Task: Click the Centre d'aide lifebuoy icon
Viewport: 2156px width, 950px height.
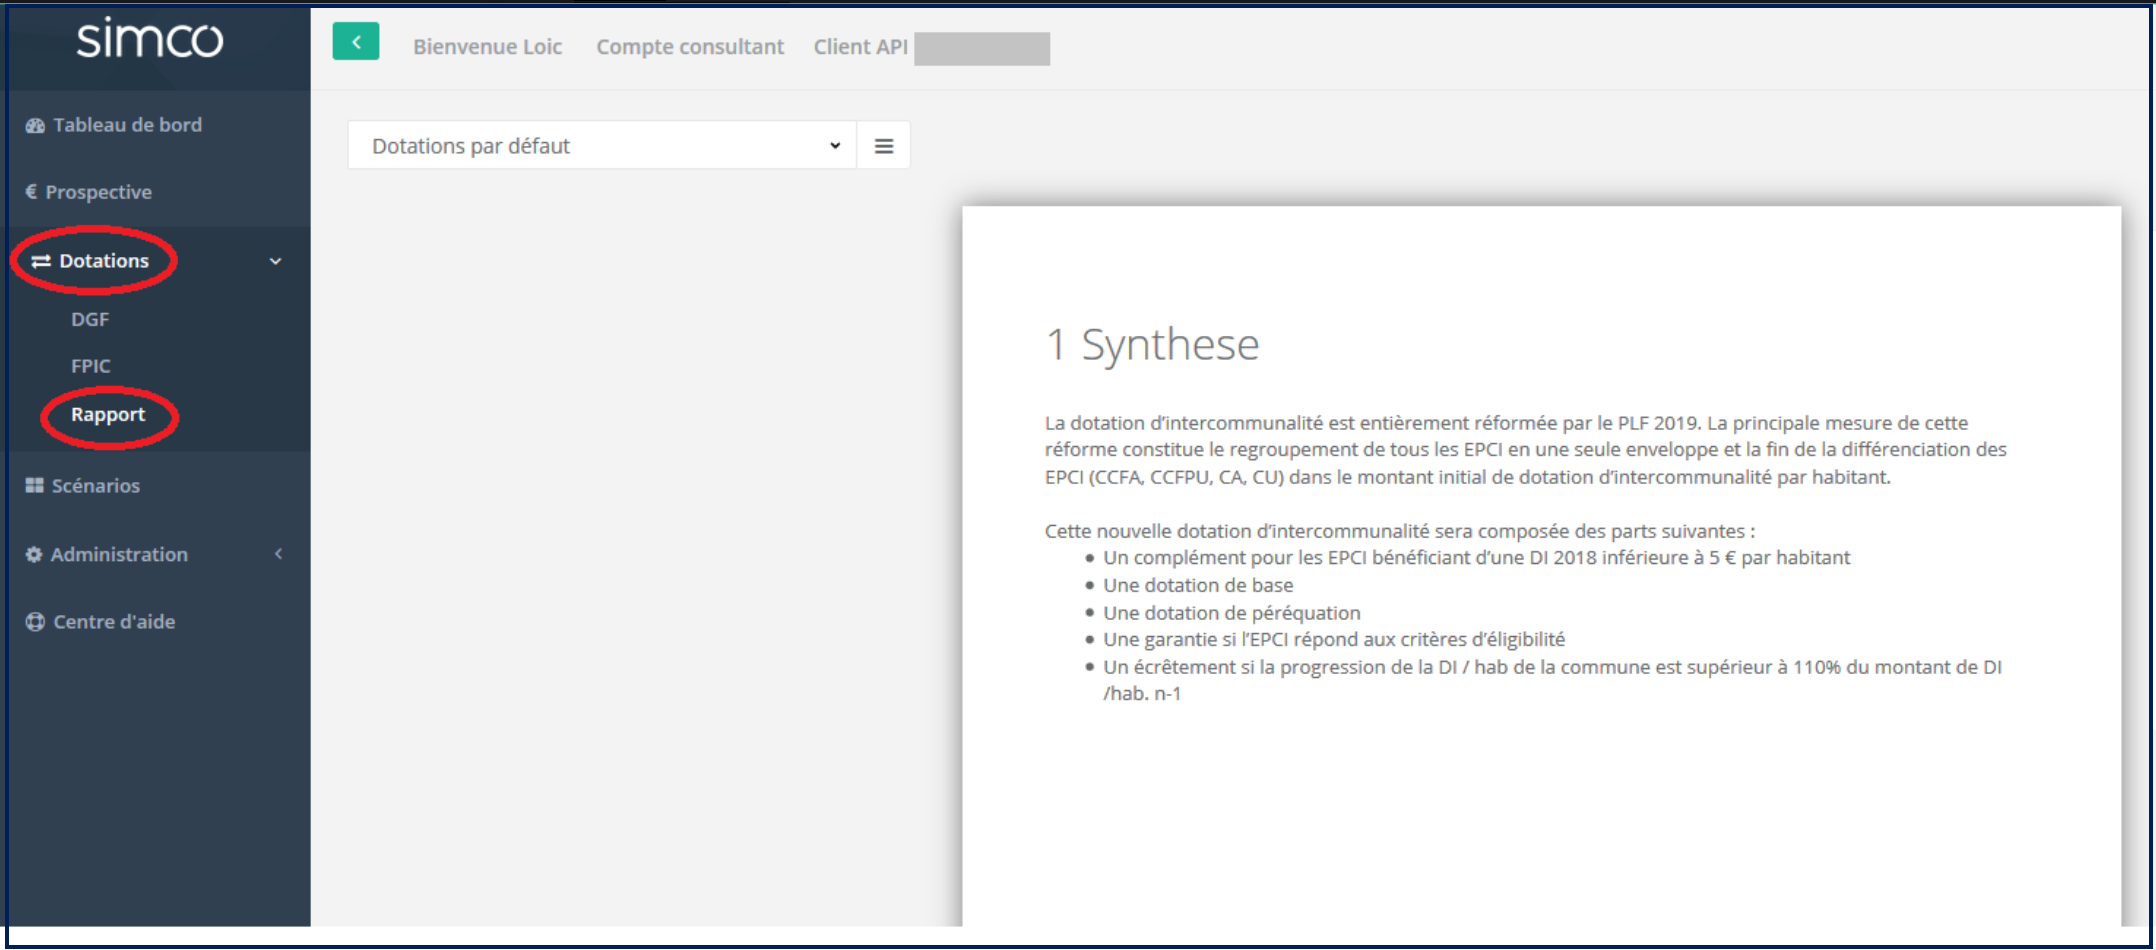Action: click(35, 622)
